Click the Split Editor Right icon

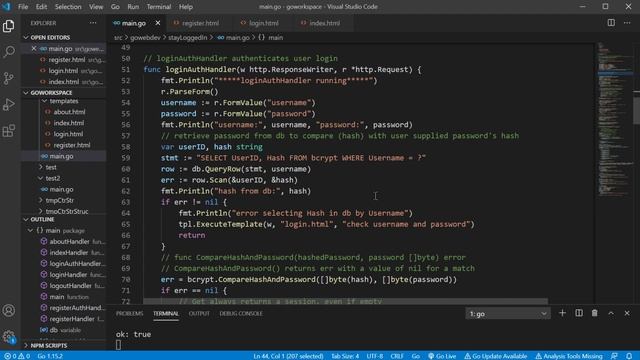[x=611, y=23]
